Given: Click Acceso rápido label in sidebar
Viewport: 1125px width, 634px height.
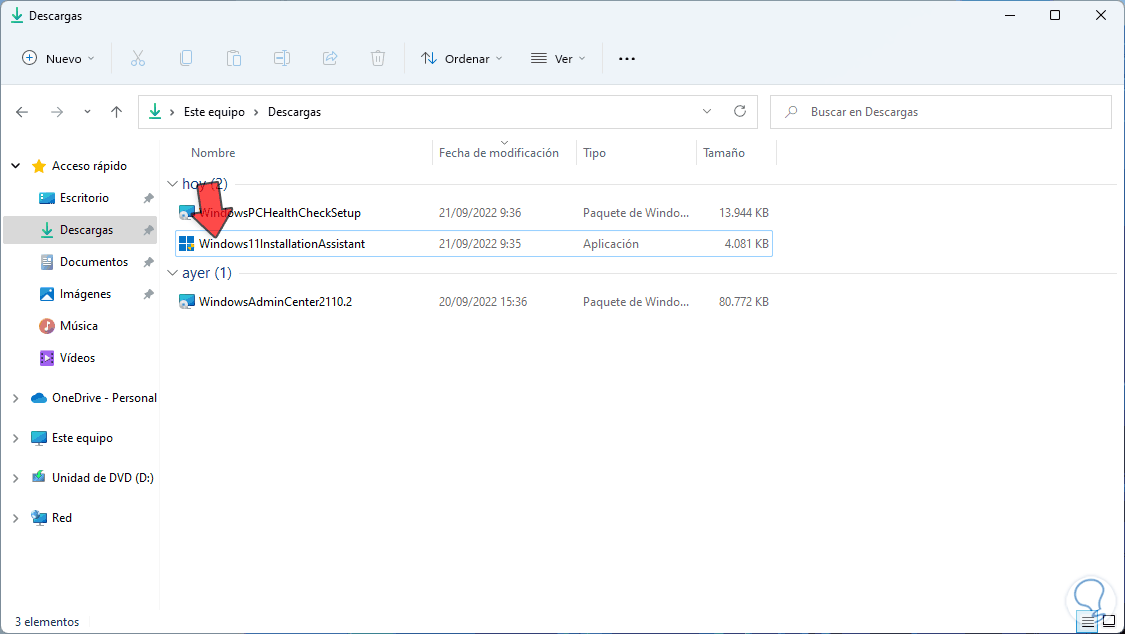Looking at the screenshot, I should coord(89,166).
